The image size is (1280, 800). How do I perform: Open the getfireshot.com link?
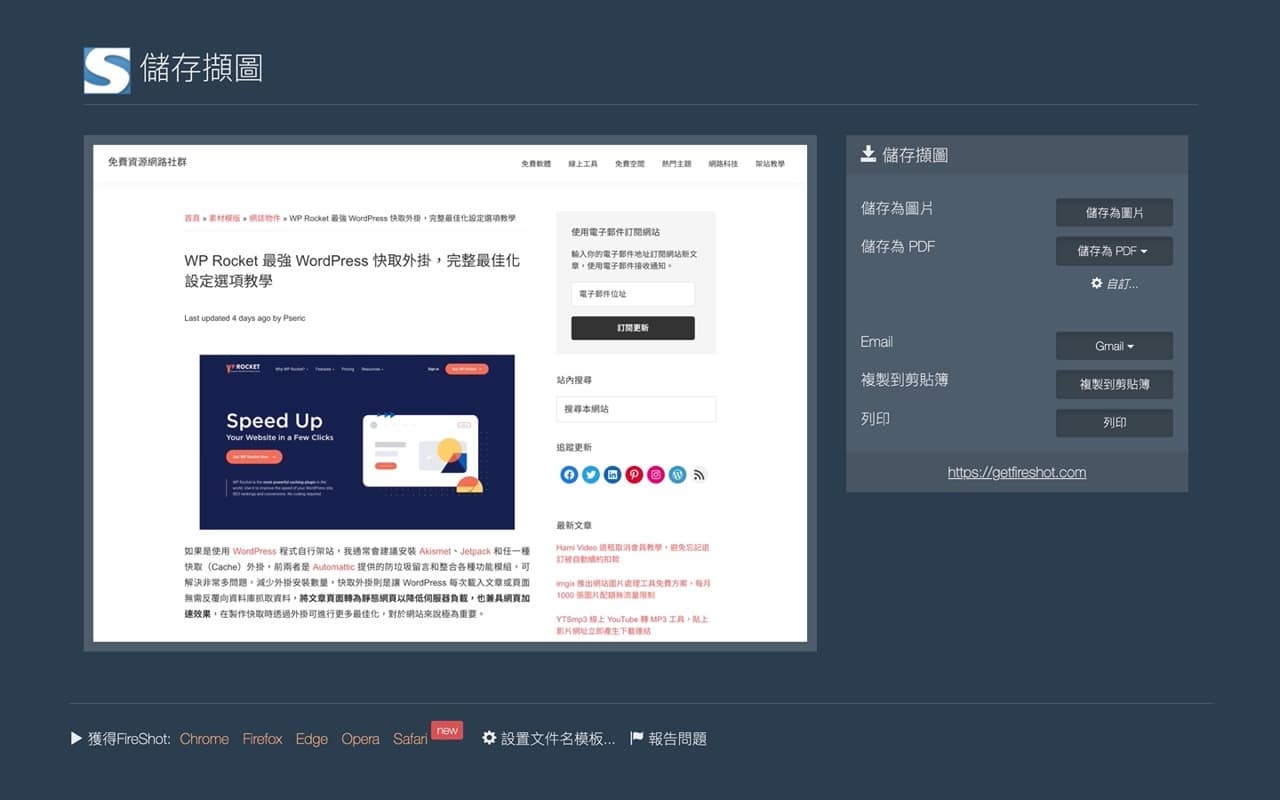[1016, 471]
